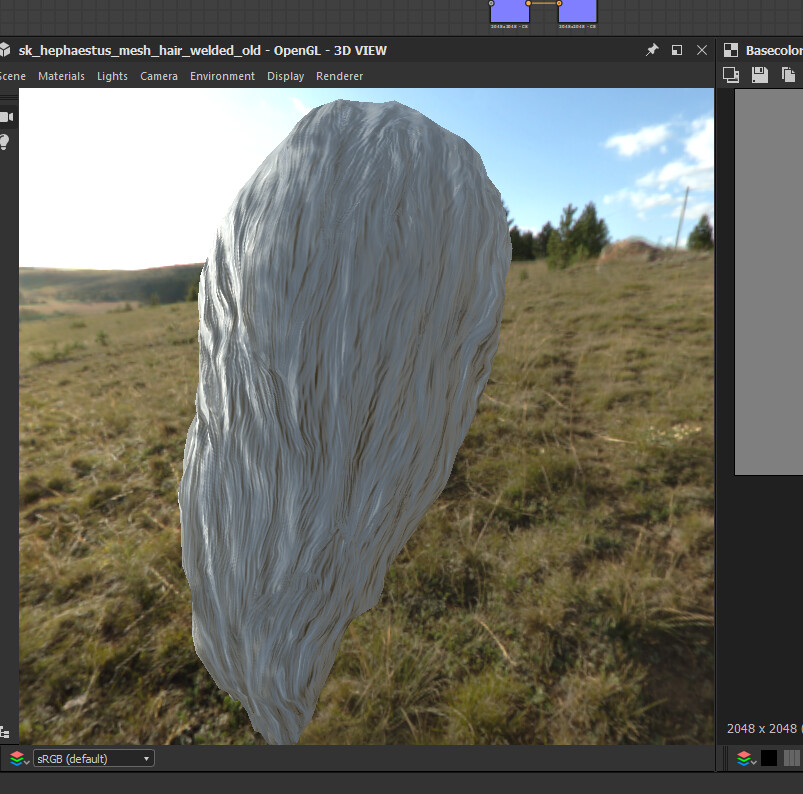Viewport: 803px width, 794px height.
Task: Open the color layers icon below 3D view
Action: (18, 759)
